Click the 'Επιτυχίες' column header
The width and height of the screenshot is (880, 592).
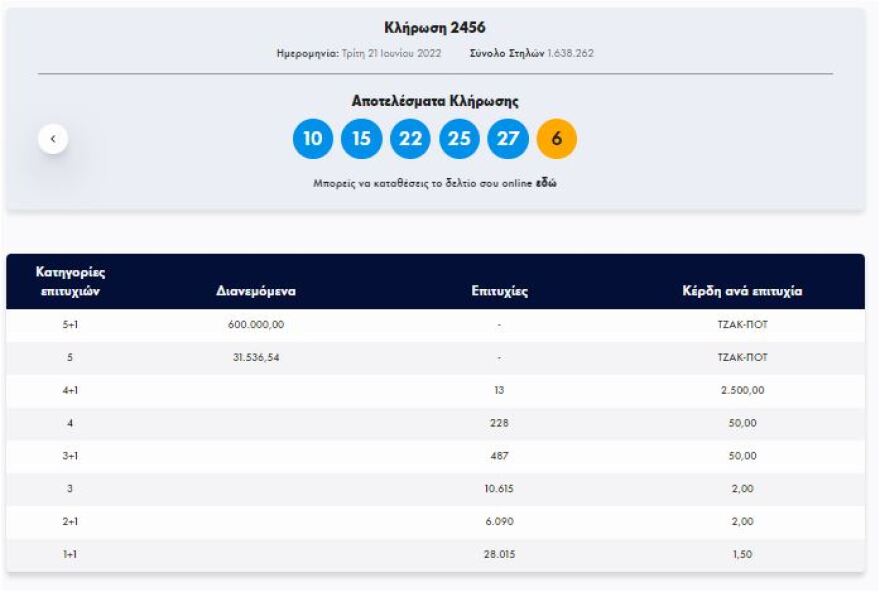(499, 292)
